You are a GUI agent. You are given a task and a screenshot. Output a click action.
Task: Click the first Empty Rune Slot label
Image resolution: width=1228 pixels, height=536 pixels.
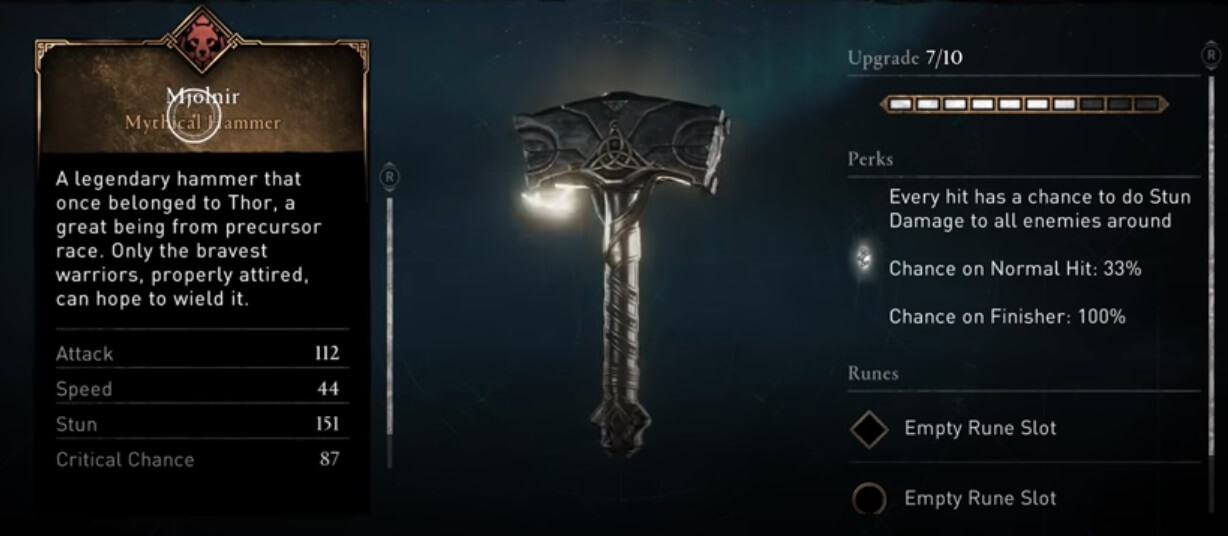point(980,428)
